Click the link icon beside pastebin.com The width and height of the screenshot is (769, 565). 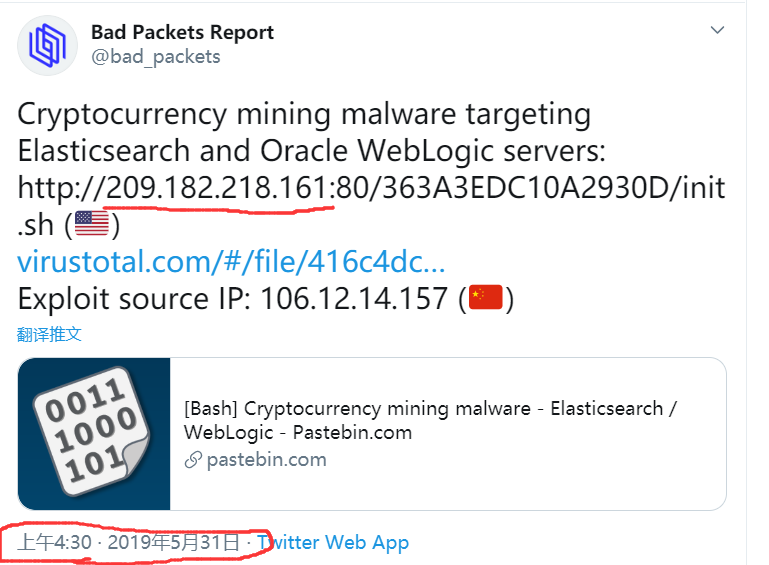pyautogui.click(x=193, y=460)
